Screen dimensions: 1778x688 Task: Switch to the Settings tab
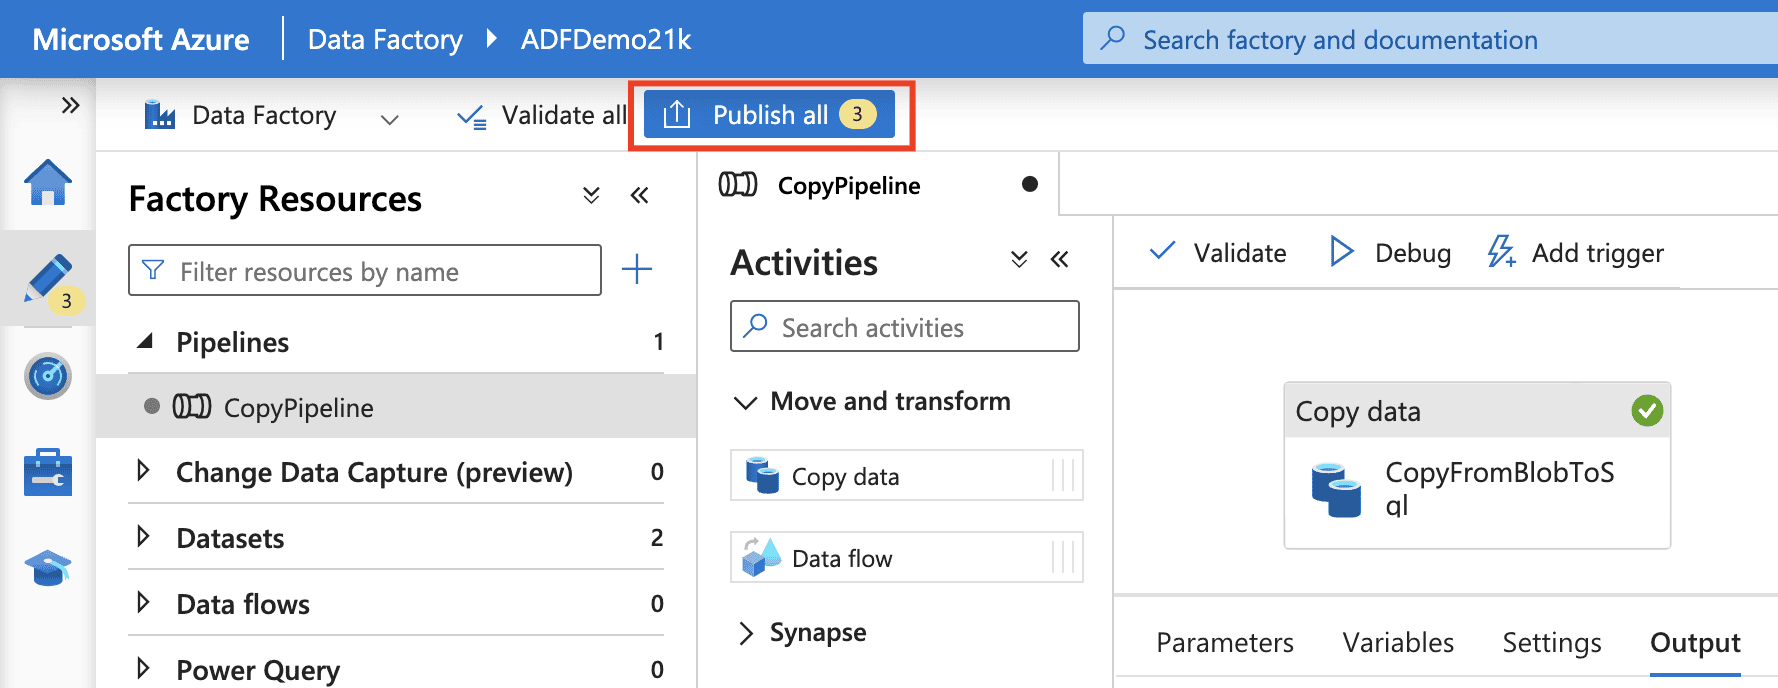1551,642
